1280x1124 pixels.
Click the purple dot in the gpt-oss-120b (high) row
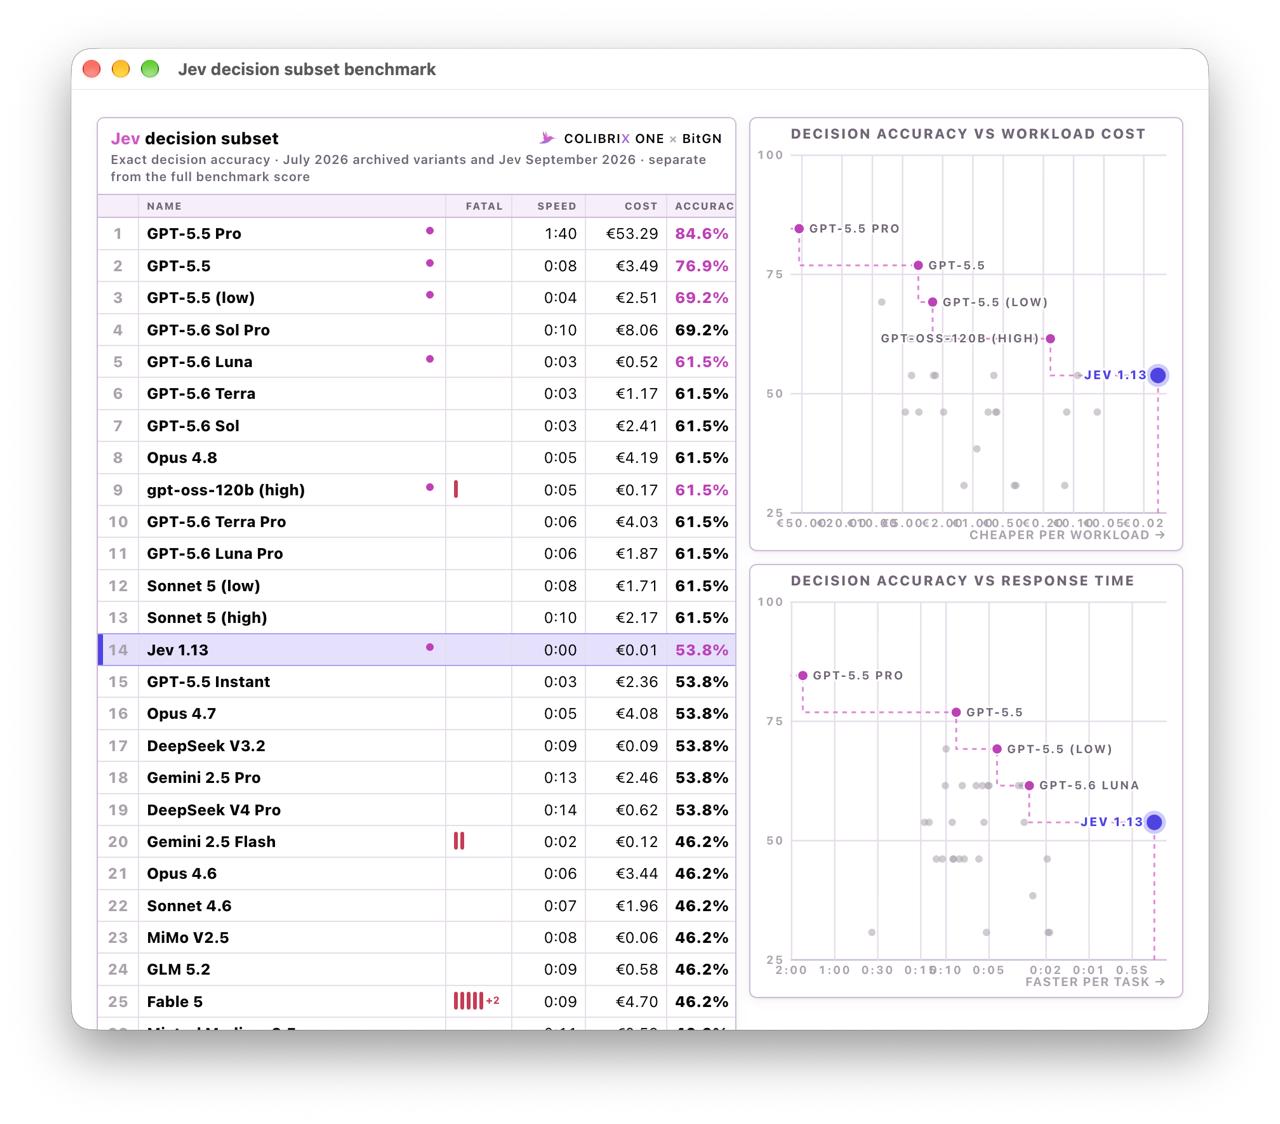click(x=430, y=487)
